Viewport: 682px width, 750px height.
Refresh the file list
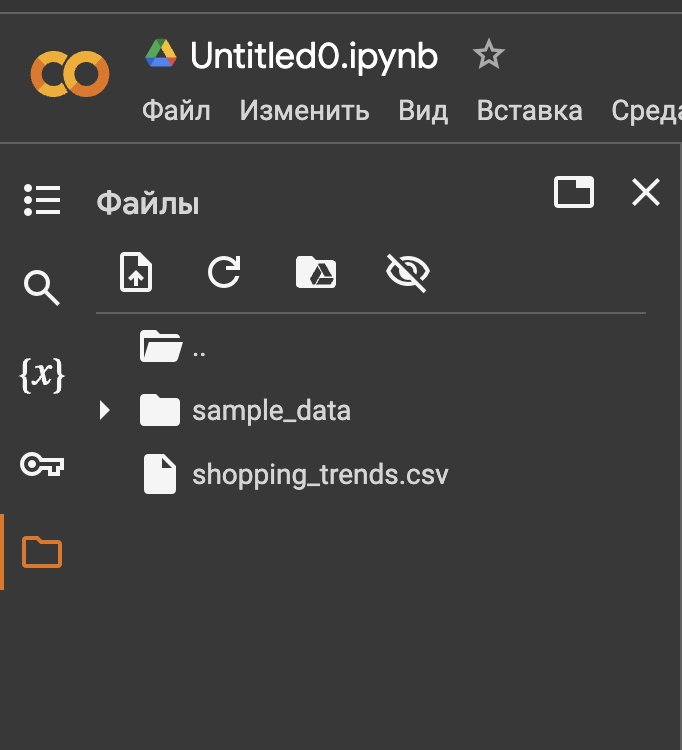(224, 272)
